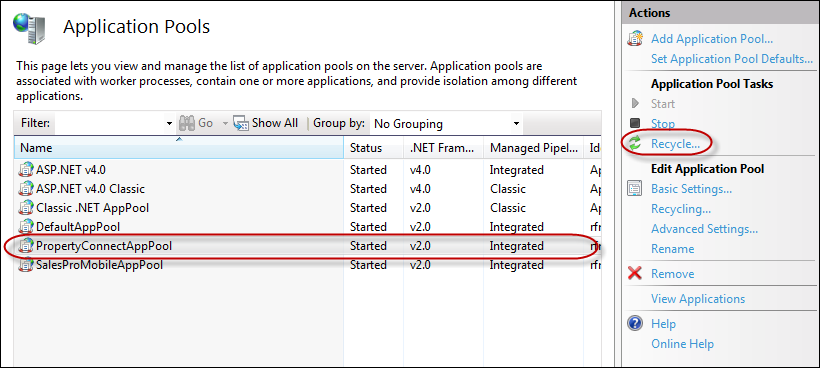Image resolution: width=820 pixels, height=368 pixels.
Task: Open Recycling settings link
Action: (681, 209)
